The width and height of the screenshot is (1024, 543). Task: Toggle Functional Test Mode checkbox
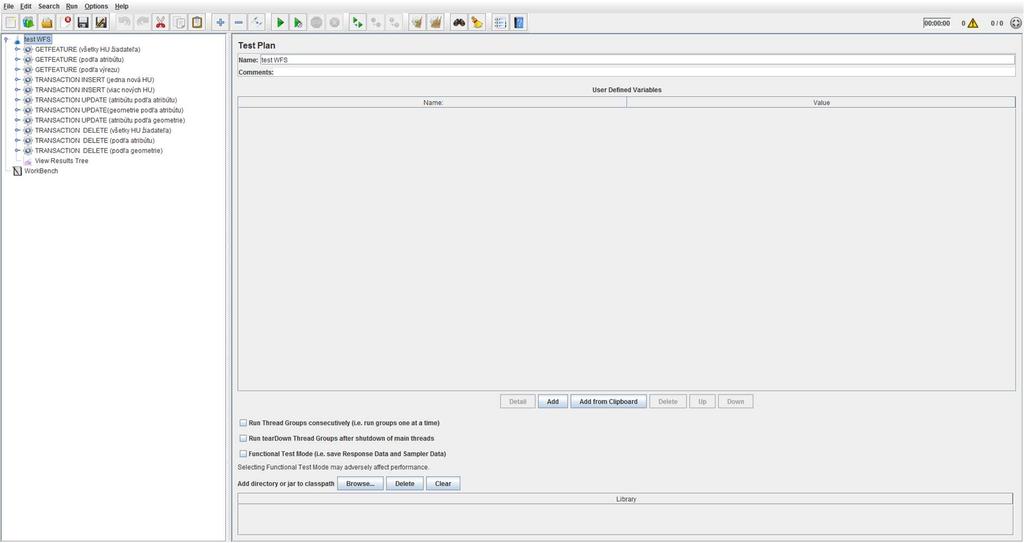pos(243,453)
